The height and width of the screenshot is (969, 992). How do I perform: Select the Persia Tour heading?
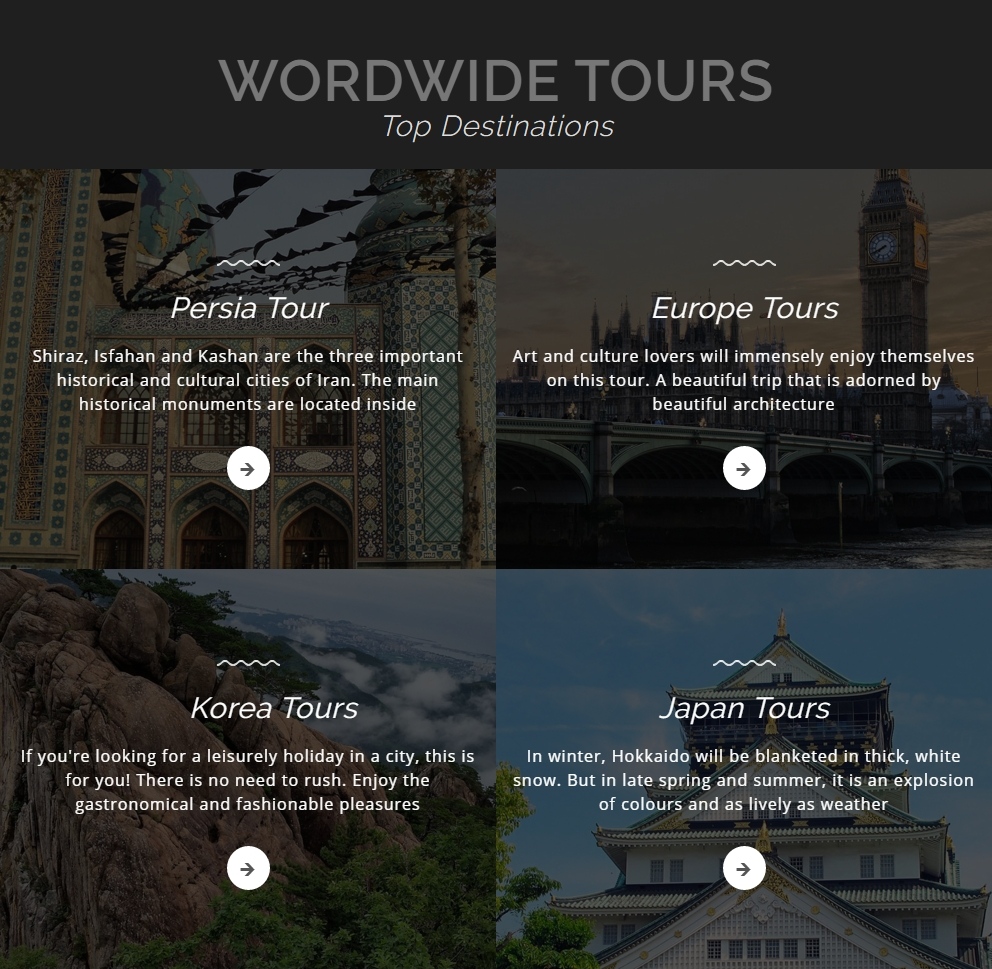pyautogui.click(x=249, y=308)
